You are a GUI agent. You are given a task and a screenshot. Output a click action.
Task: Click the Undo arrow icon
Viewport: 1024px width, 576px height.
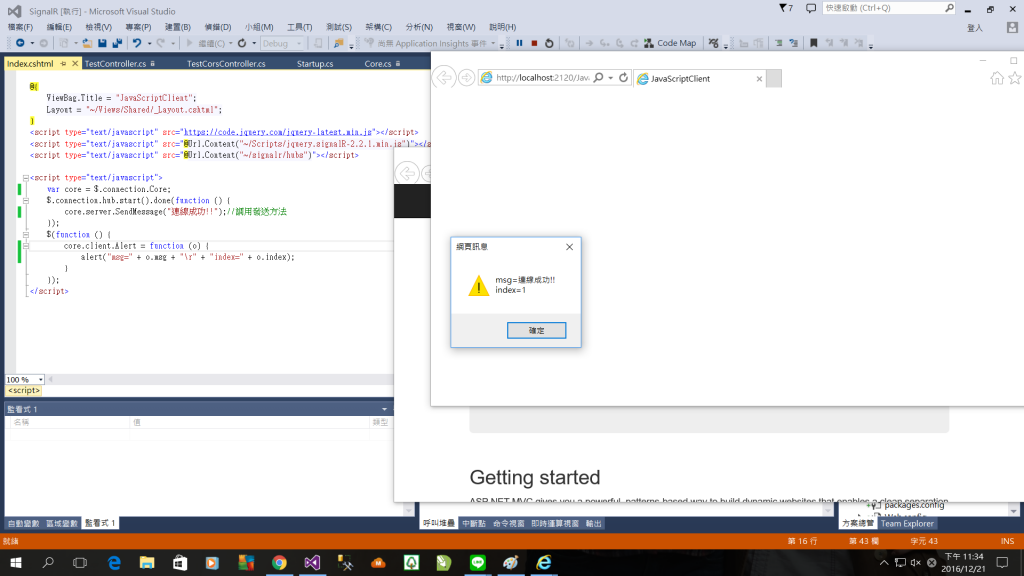point(137,43)
